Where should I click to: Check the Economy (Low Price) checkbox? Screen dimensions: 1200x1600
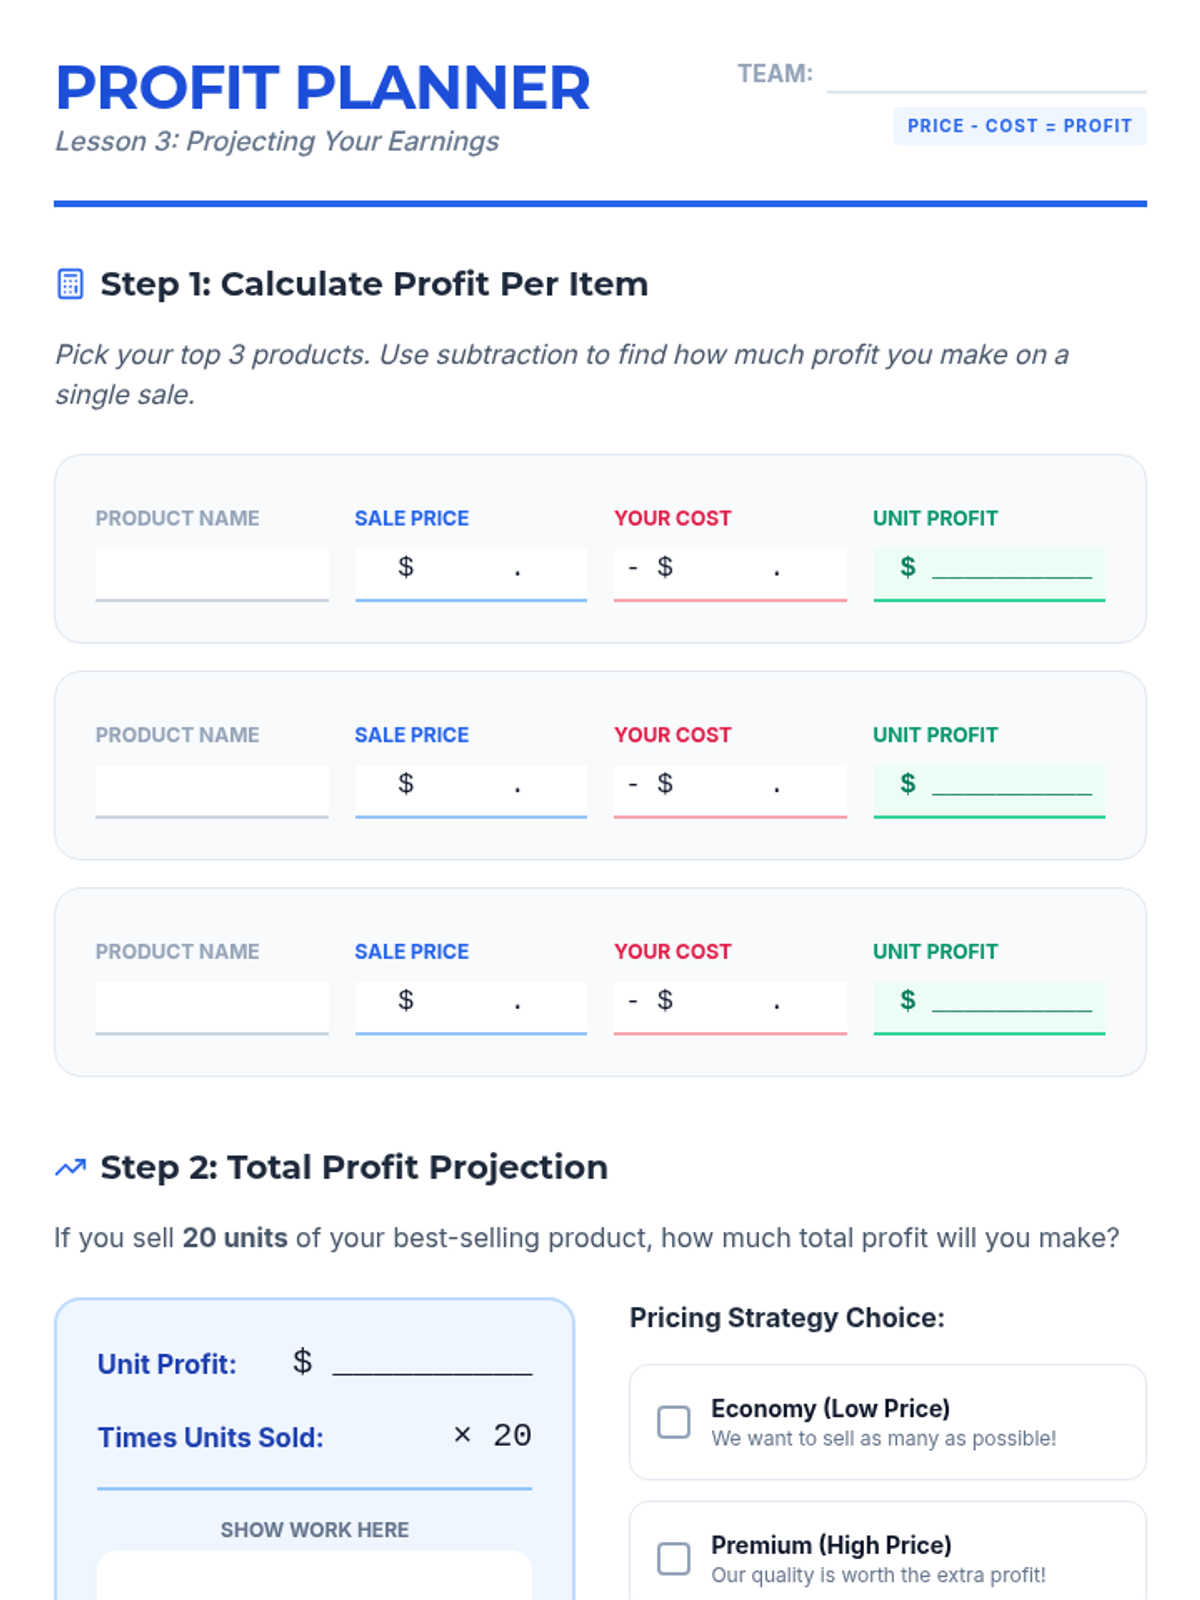pos(673,1422)
